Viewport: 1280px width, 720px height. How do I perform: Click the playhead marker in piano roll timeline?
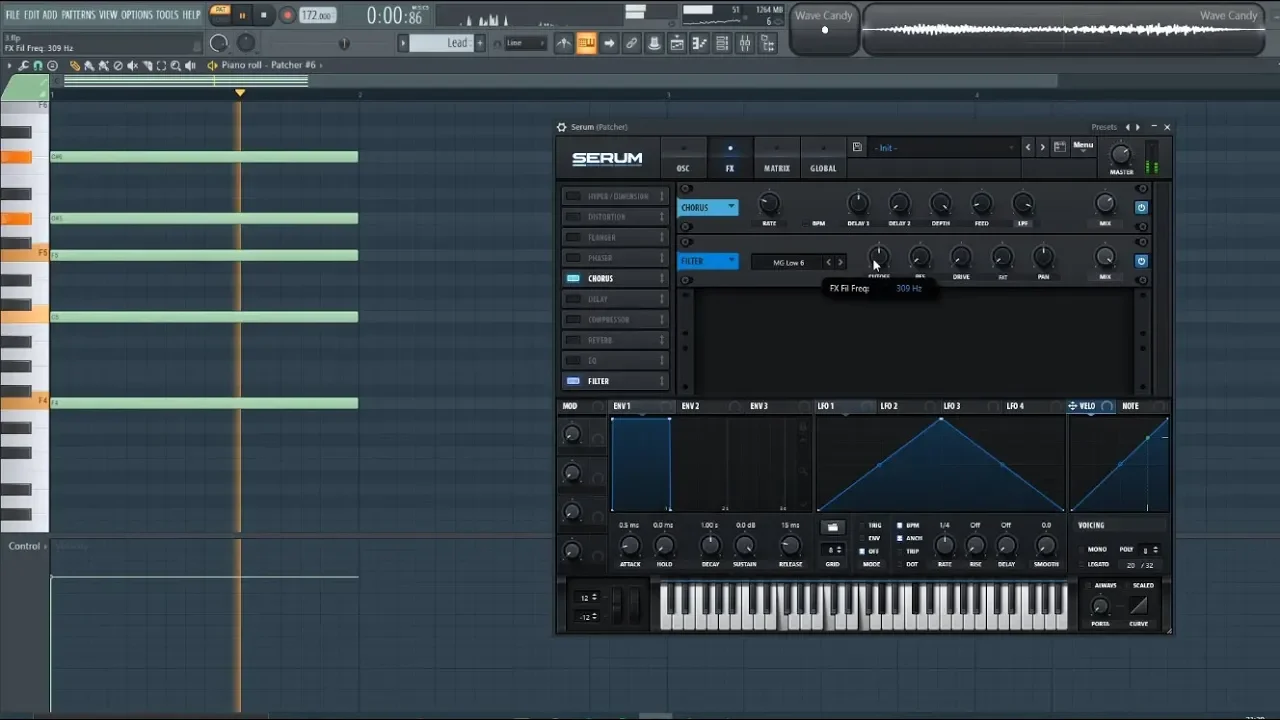[240, 93]
